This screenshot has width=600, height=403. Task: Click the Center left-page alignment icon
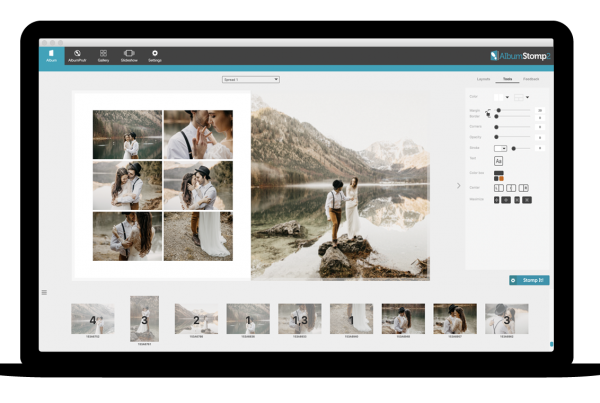(499, 188)
